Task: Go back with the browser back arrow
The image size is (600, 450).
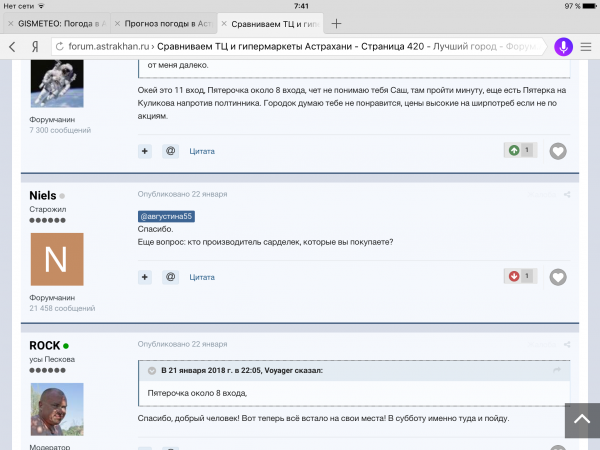Action: [12, 47]
